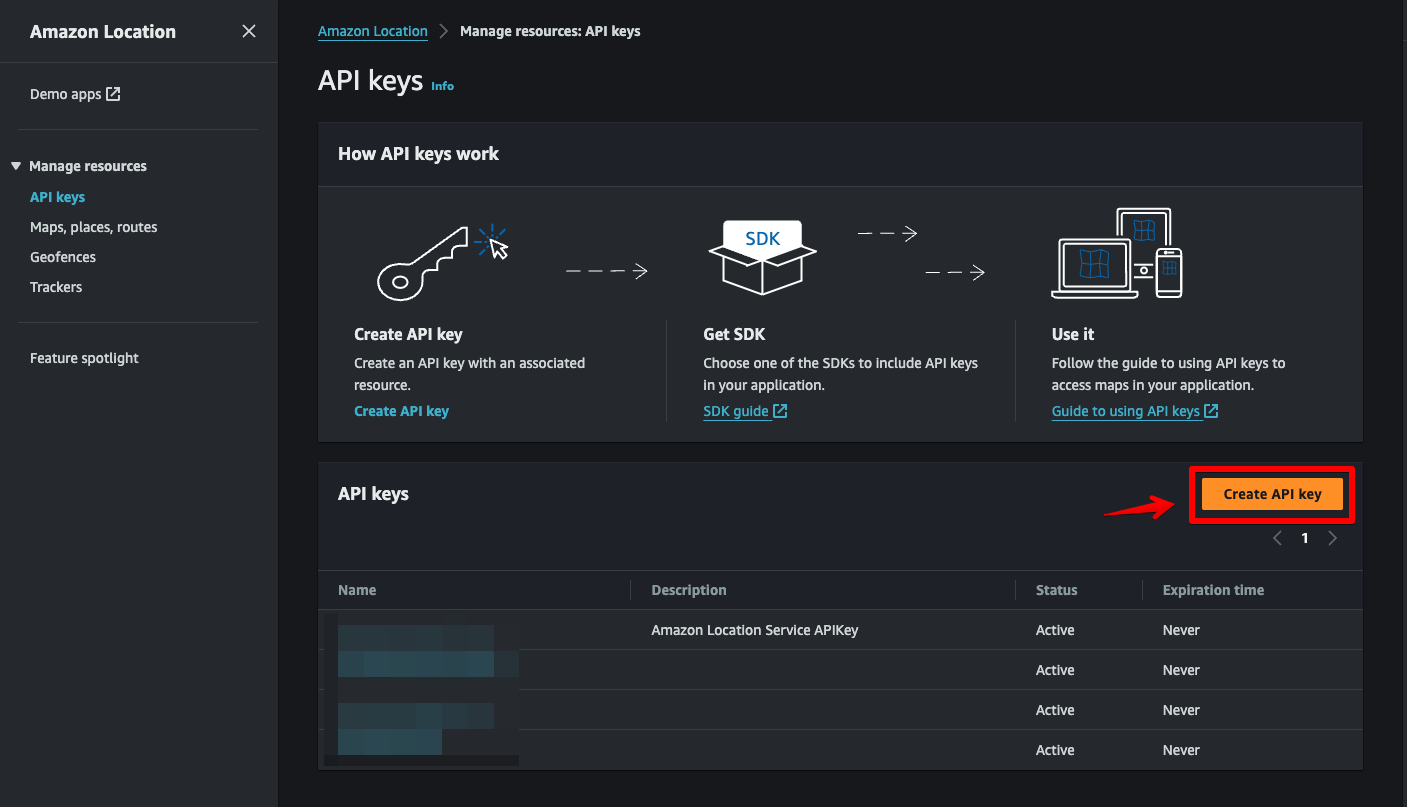Screen dimensions: 1407x807
Task: Click external link icon beside Demo apps
Action: click(x=113, y=94)
